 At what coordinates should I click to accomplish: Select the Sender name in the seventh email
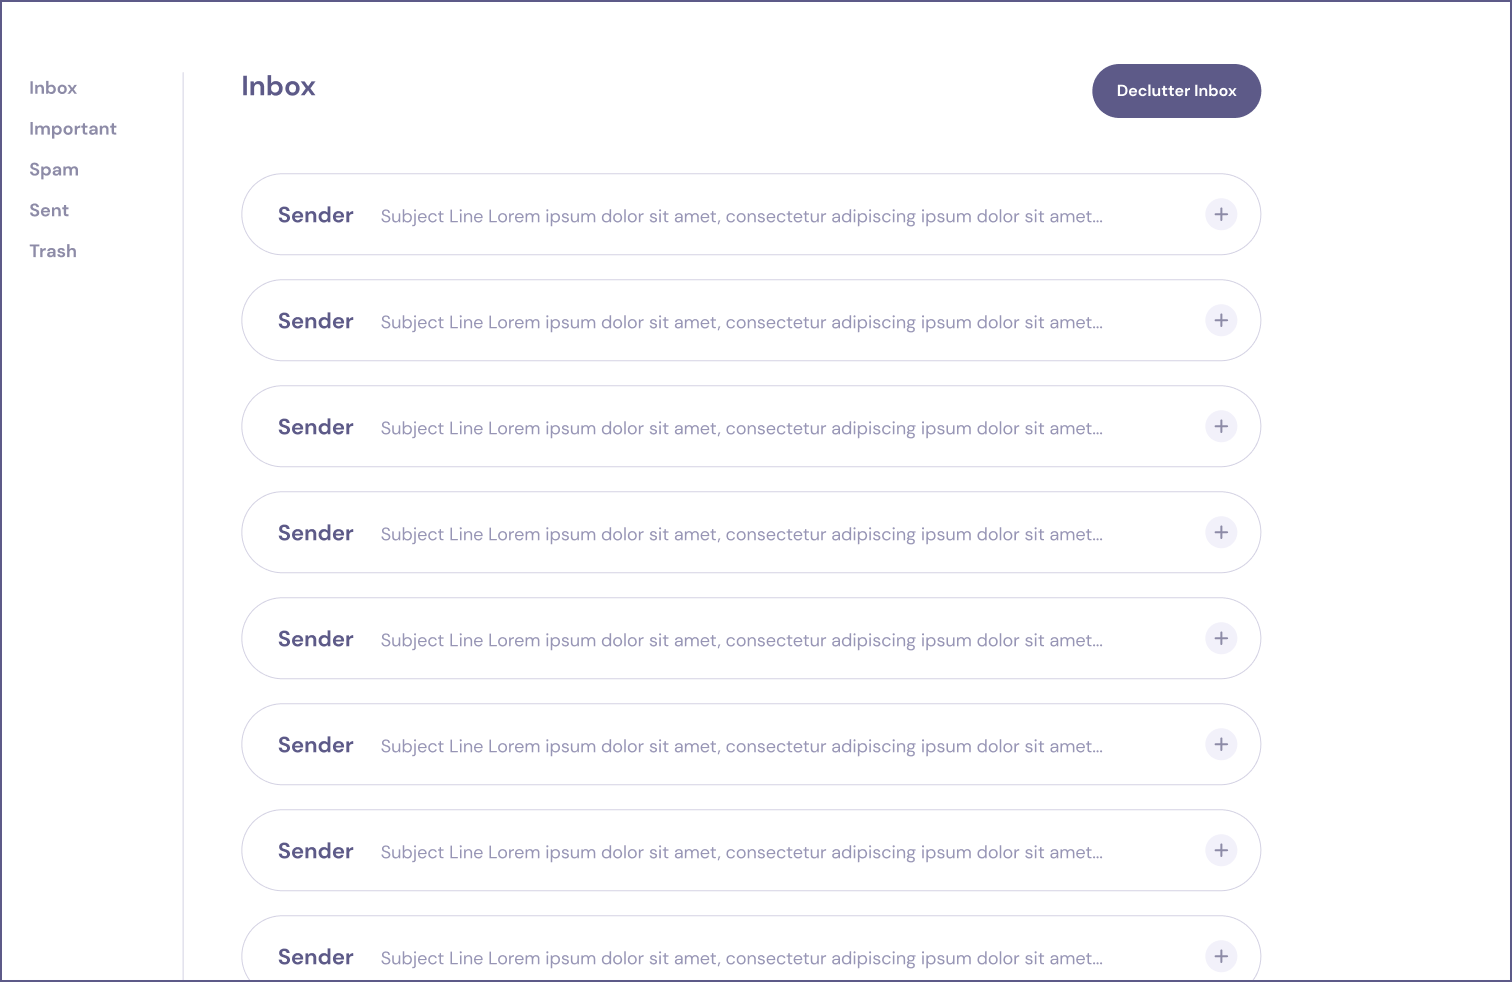[x=316, y=851]
